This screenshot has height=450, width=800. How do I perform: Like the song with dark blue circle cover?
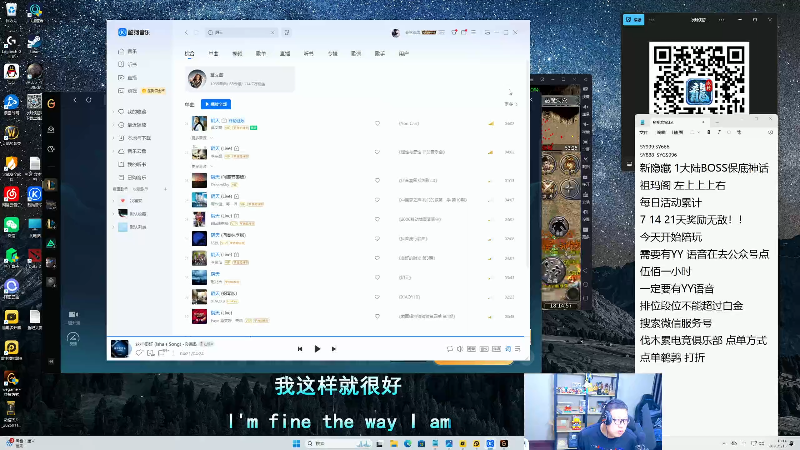[378, 239]
